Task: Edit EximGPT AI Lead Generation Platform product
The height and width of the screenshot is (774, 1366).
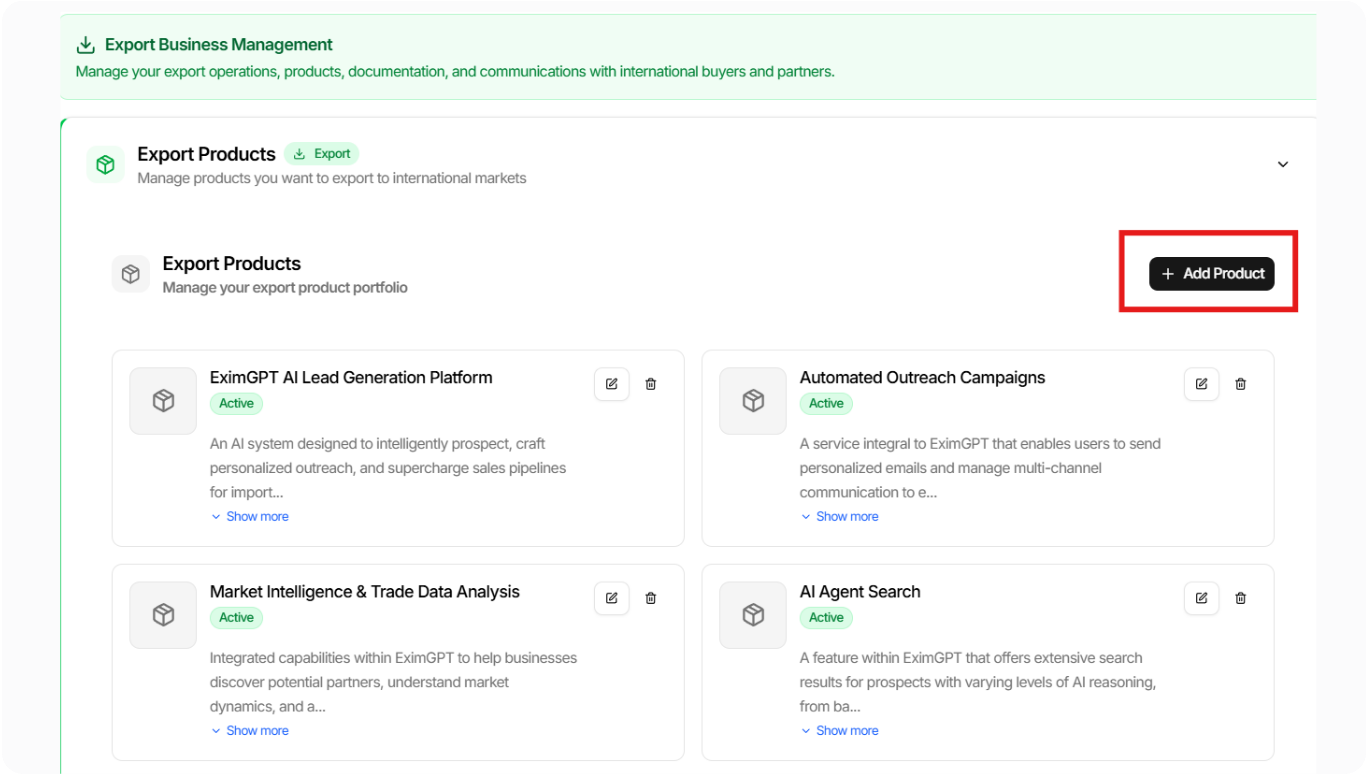Action: (611, 384)
